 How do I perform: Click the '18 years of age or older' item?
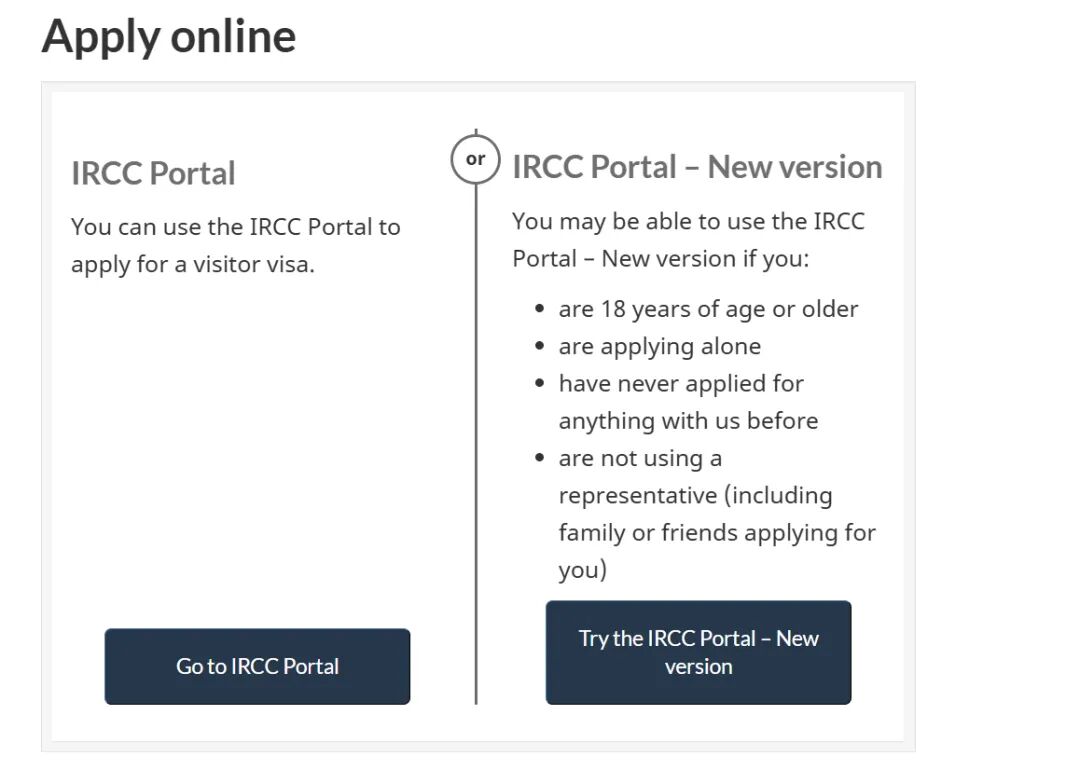[708, 309]
